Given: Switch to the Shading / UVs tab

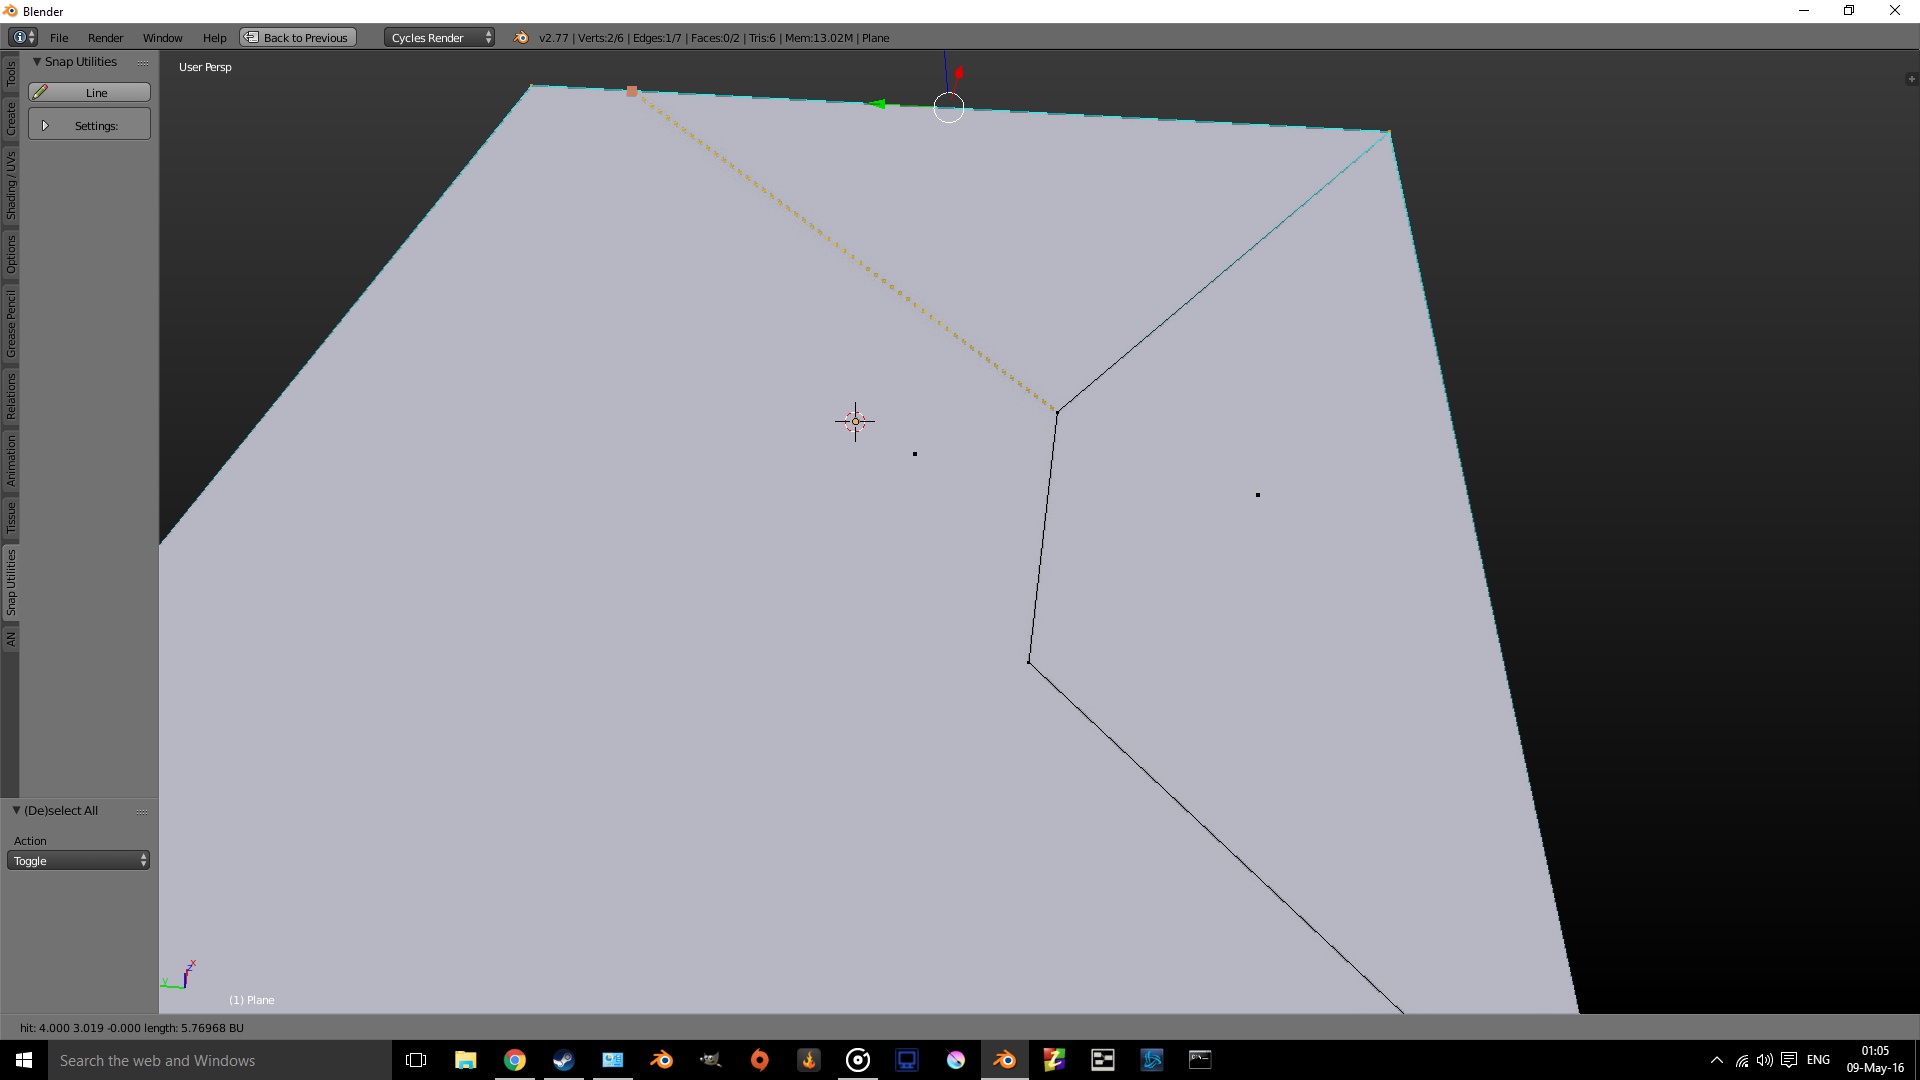Looking at the screenshot, I should 11,185.
